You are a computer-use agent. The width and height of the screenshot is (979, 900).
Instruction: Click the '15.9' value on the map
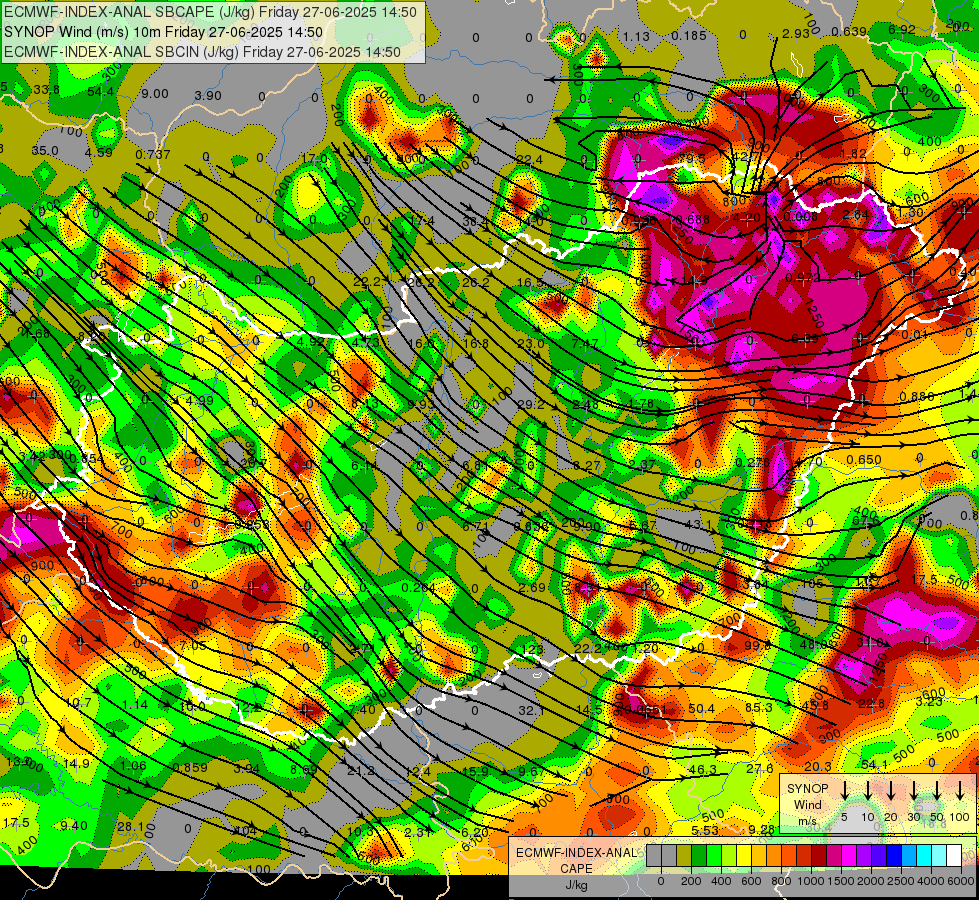click(475, 772)
